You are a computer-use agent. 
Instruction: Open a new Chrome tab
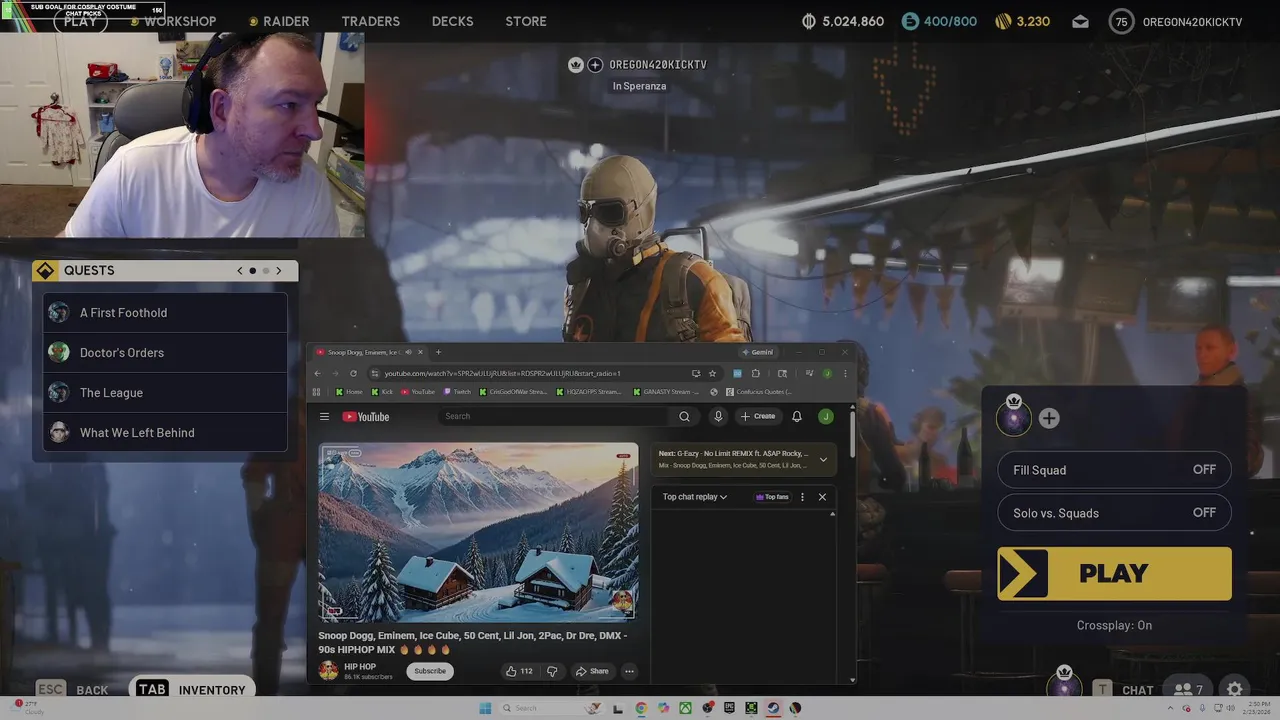[x=438, y=352]
